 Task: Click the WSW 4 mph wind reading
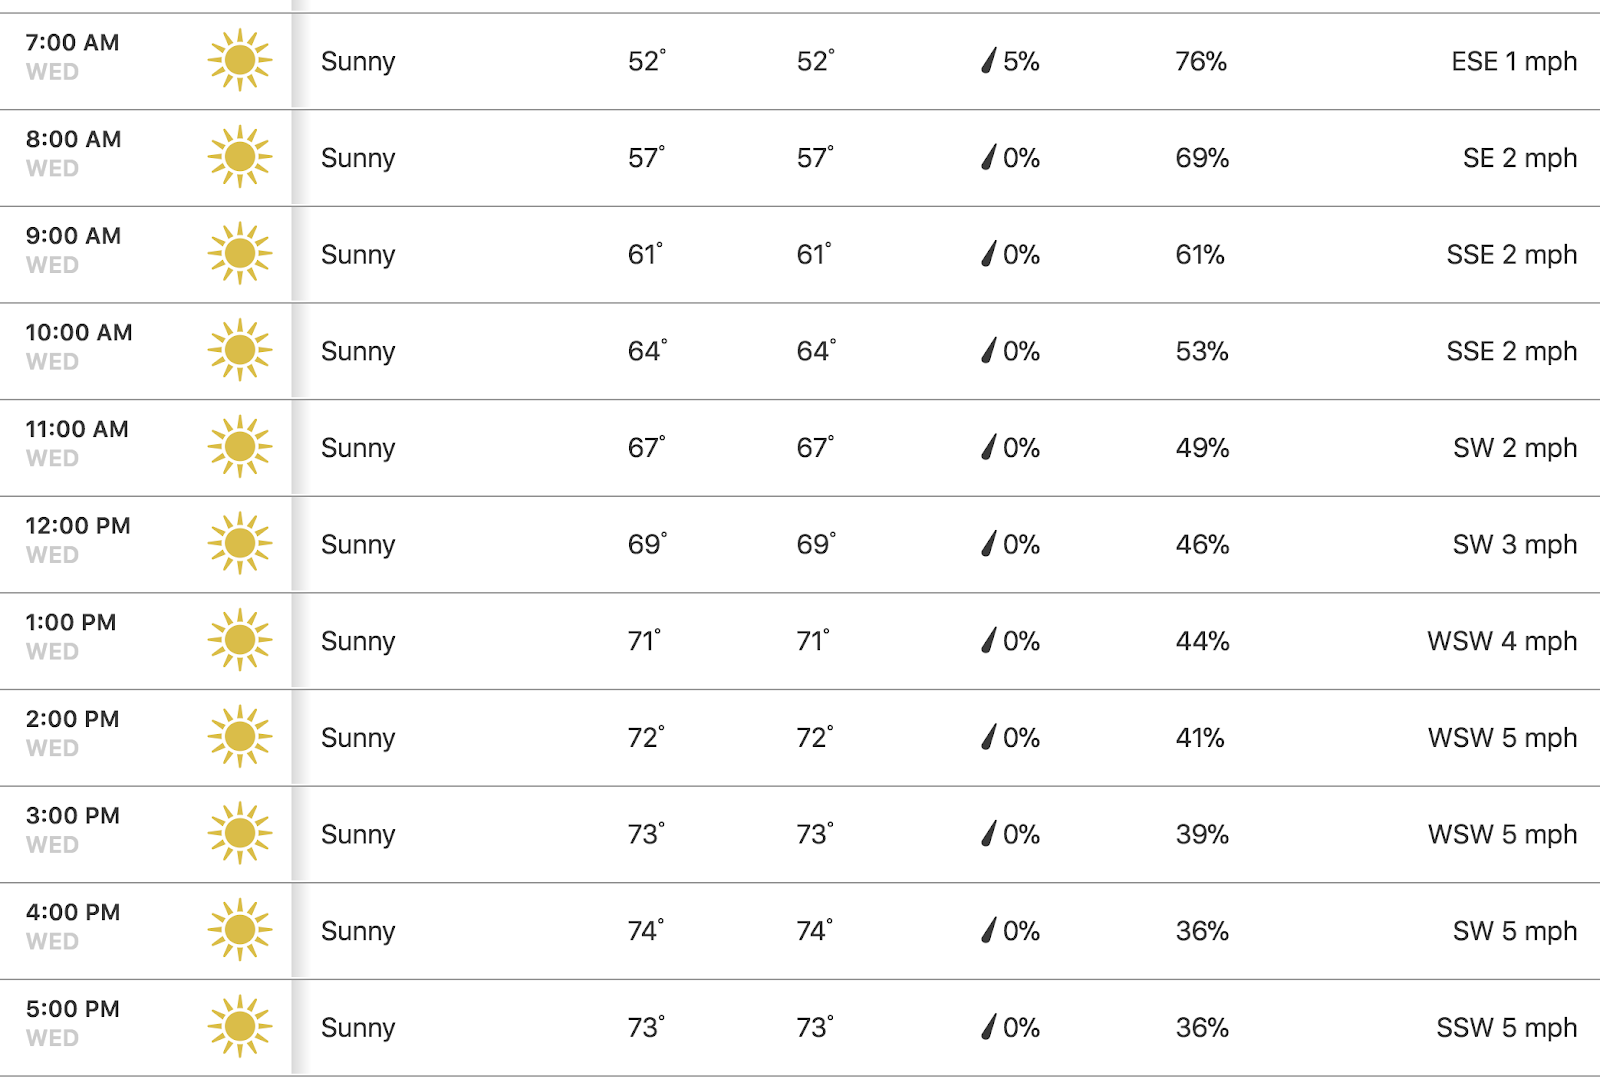(x=1502, y=641)
